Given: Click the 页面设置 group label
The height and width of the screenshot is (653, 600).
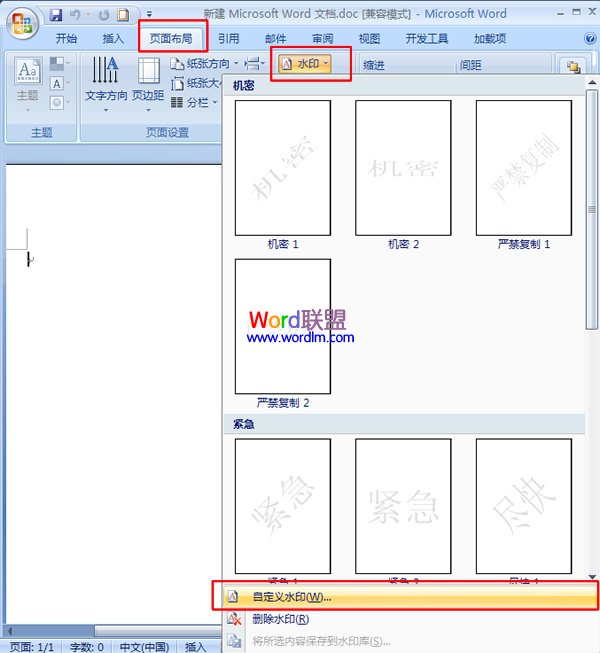Looking at the screenshot, I should tap(167, 132).
